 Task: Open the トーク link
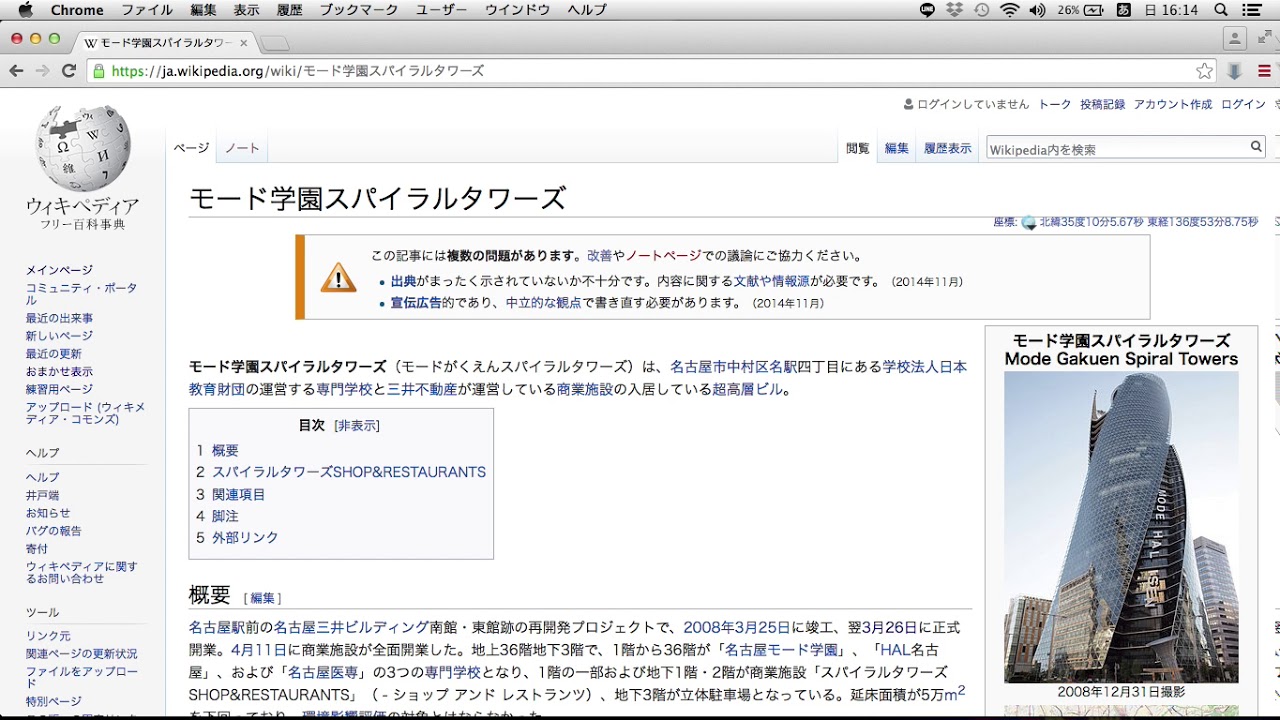1055,104
